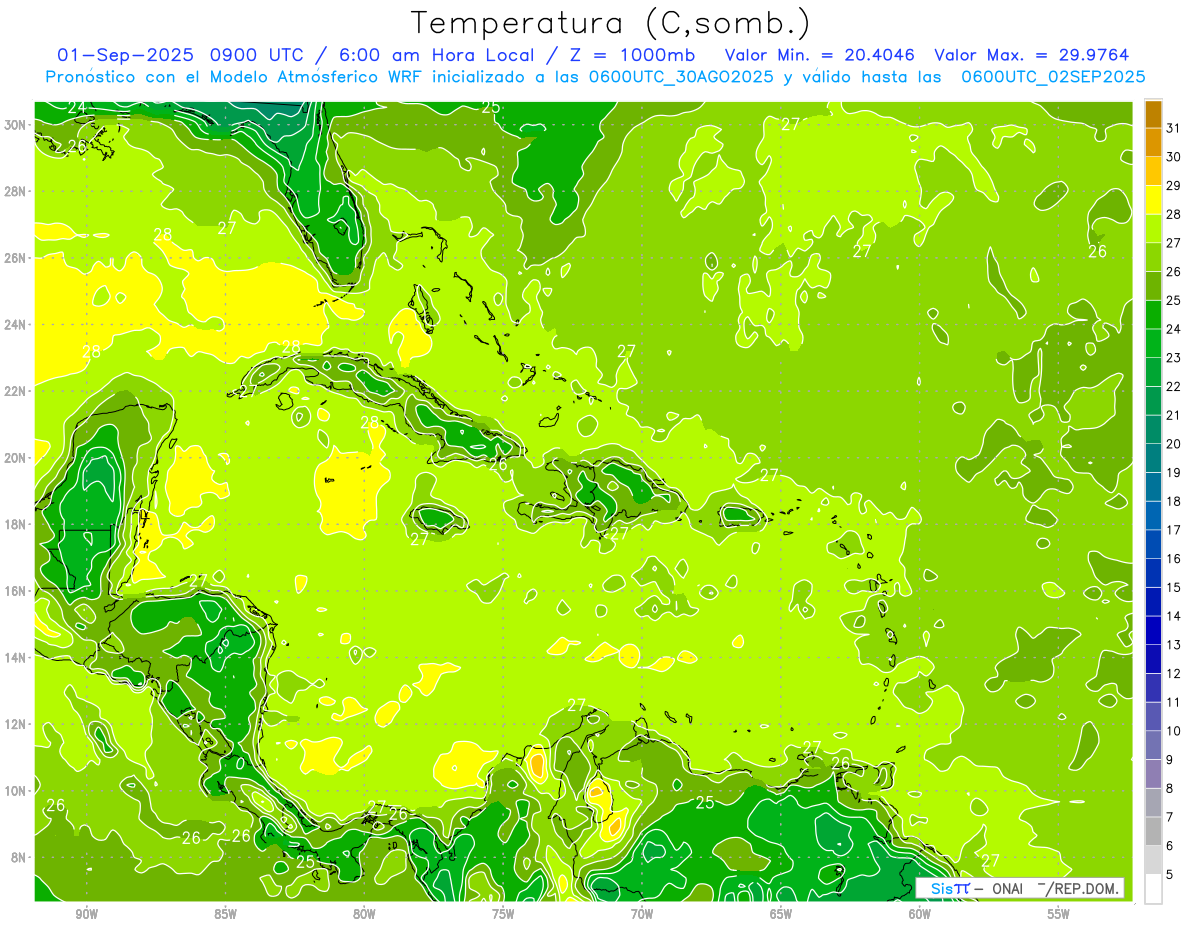The height and width of the screenshot is (927, 1200).
Task: Click the 30N latitude axis label
Action: coord(16,125)
